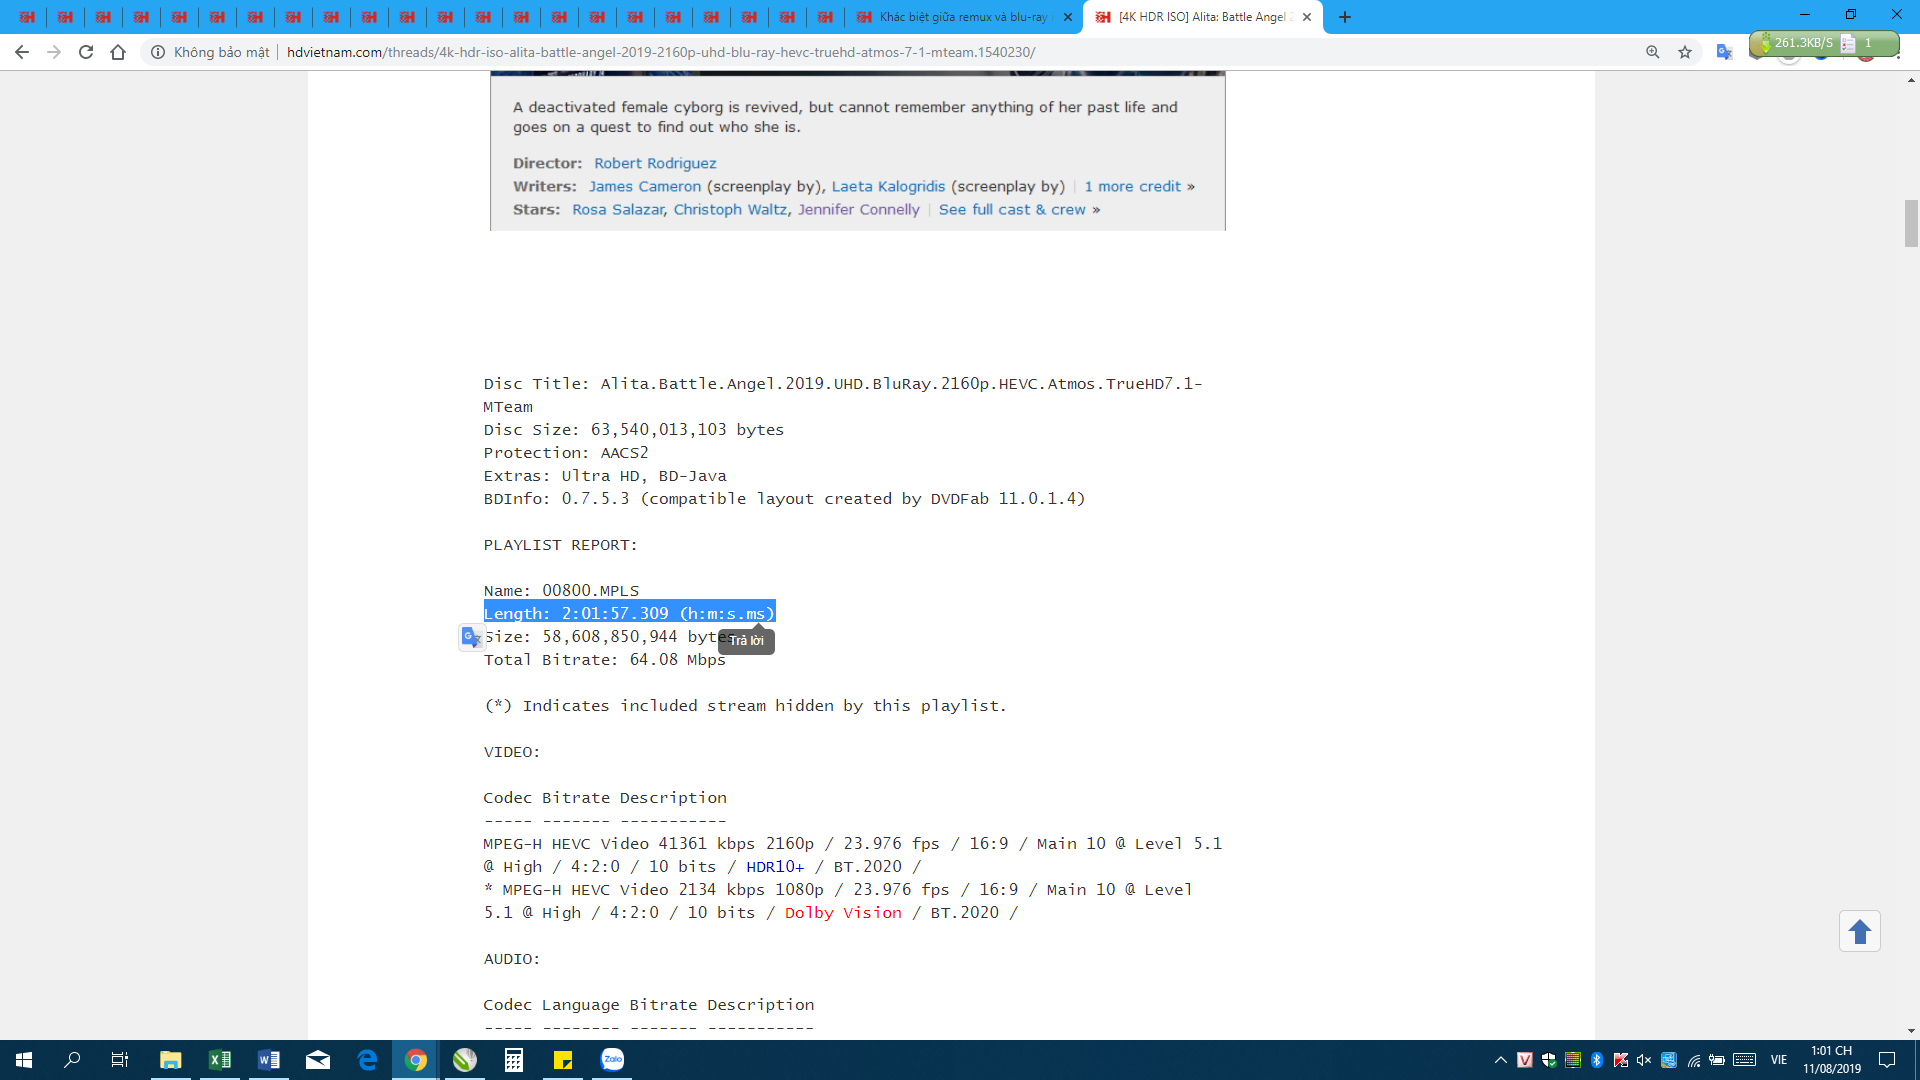This screenshot has height=1080, width=1920.
Task: Open Word from the taskbar
Action: tap(268, 1060)
